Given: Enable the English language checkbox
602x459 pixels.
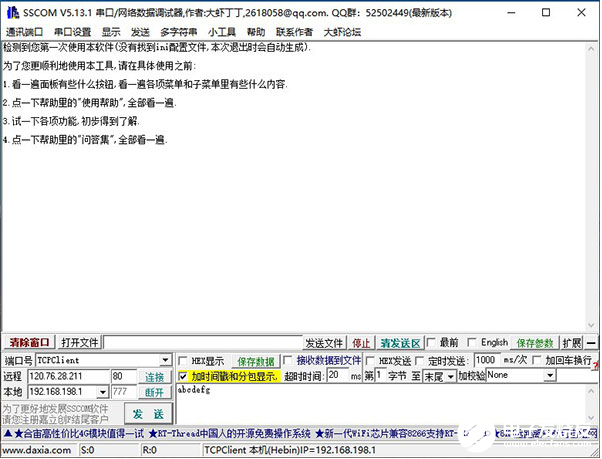Looking at the screenshot, I should tap(474, 343).
